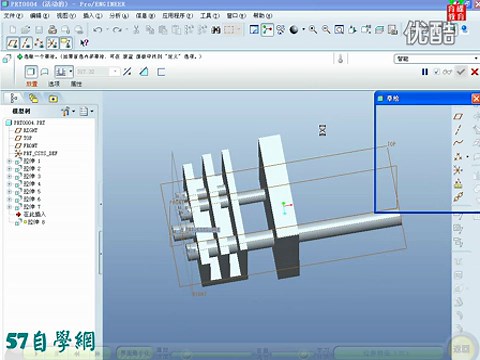This screenshot has height=360, width=480.
Task: Click the shaded sphere display icon
Action: point(294,30)
